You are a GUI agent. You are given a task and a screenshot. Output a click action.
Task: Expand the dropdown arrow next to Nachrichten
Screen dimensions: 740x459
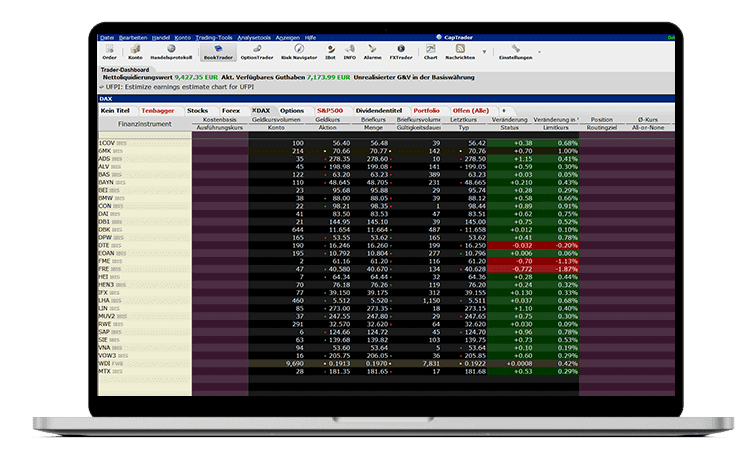(x=484, y=51)
